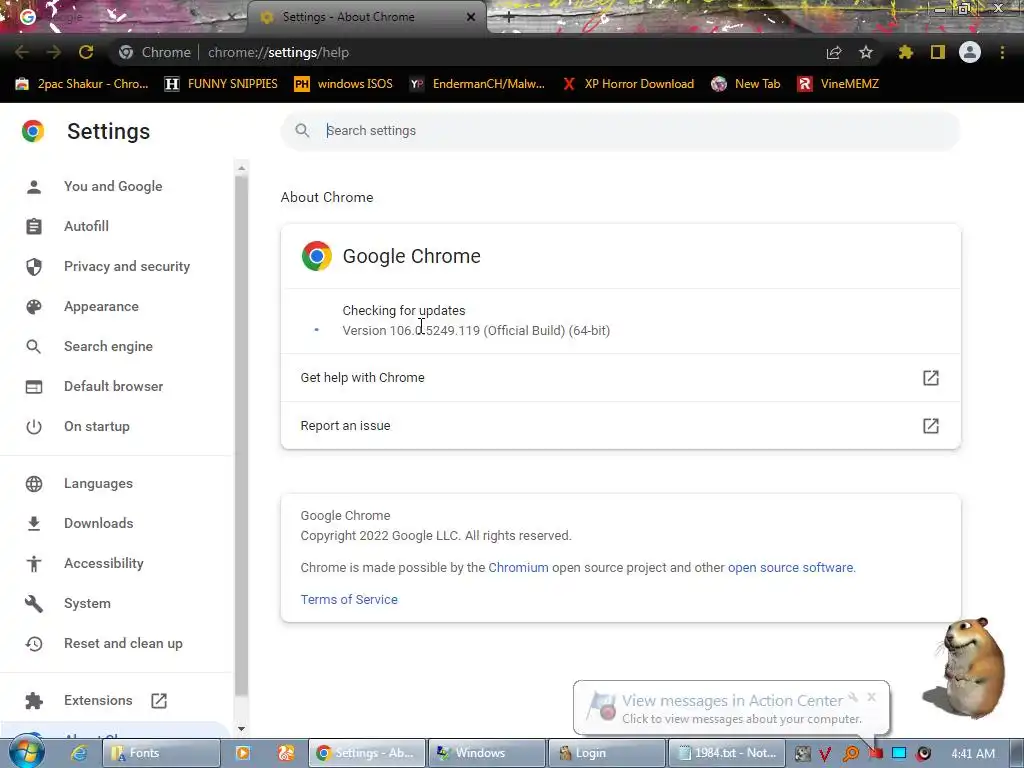Close the Action Center notification balloon
The width and height of the screenshot is (1024, 768).
click(x=871, y=697)
